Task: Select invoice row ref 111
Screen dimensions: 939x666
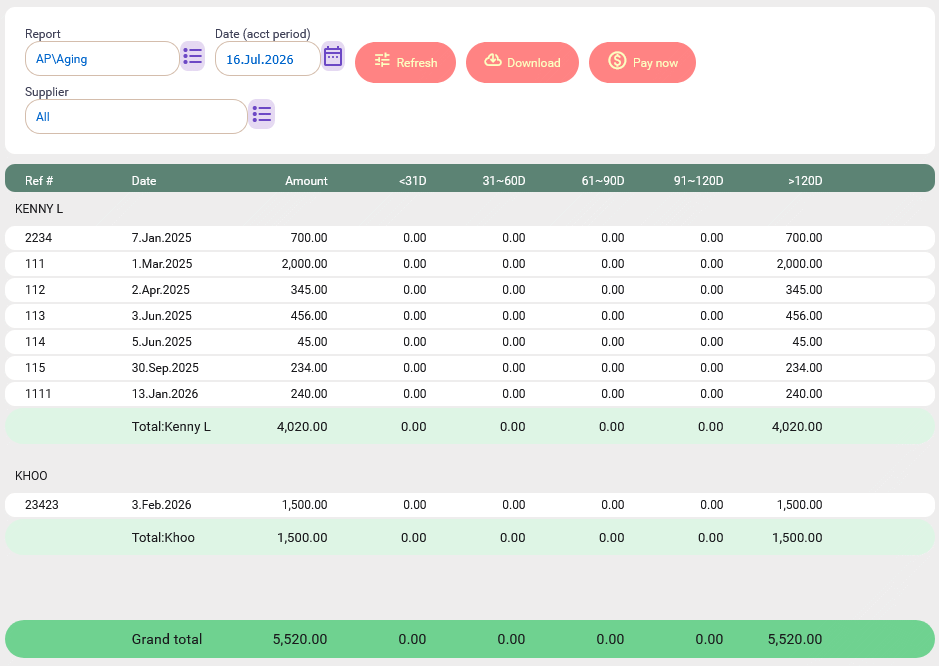Action: pos(470,264)
